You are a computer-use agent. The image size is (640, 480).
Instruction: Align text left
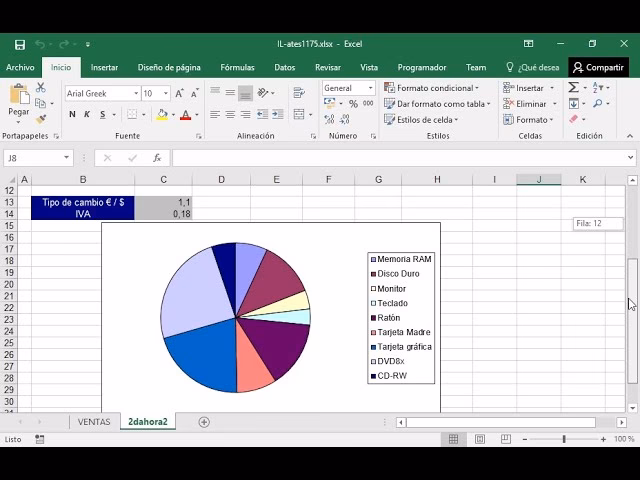pyautogui.click(x=215, y=115)
